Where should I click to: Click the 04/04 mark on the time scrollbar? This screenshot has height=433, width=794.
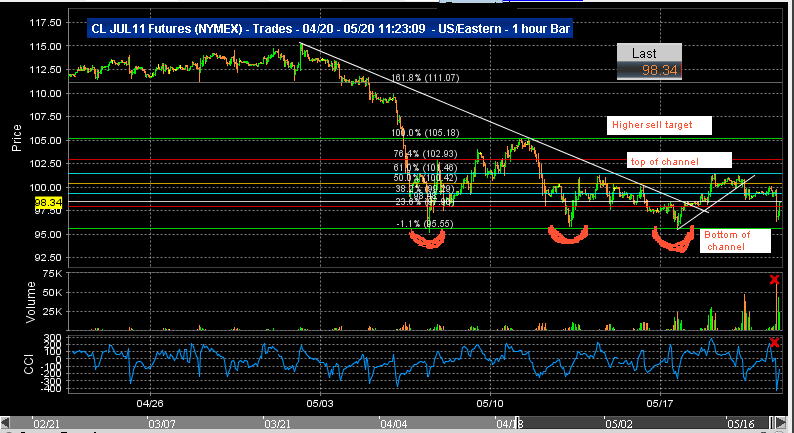coord(394,423)
